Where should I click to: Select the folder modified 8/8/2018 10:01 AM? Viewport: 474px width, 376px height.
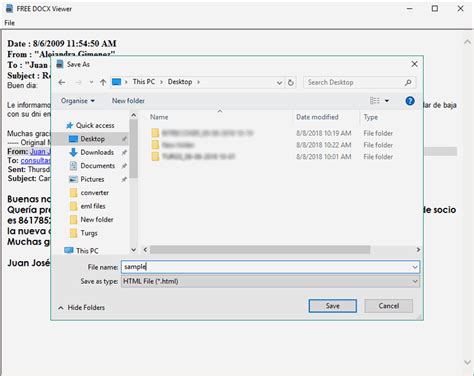click(x=198, y=156)
